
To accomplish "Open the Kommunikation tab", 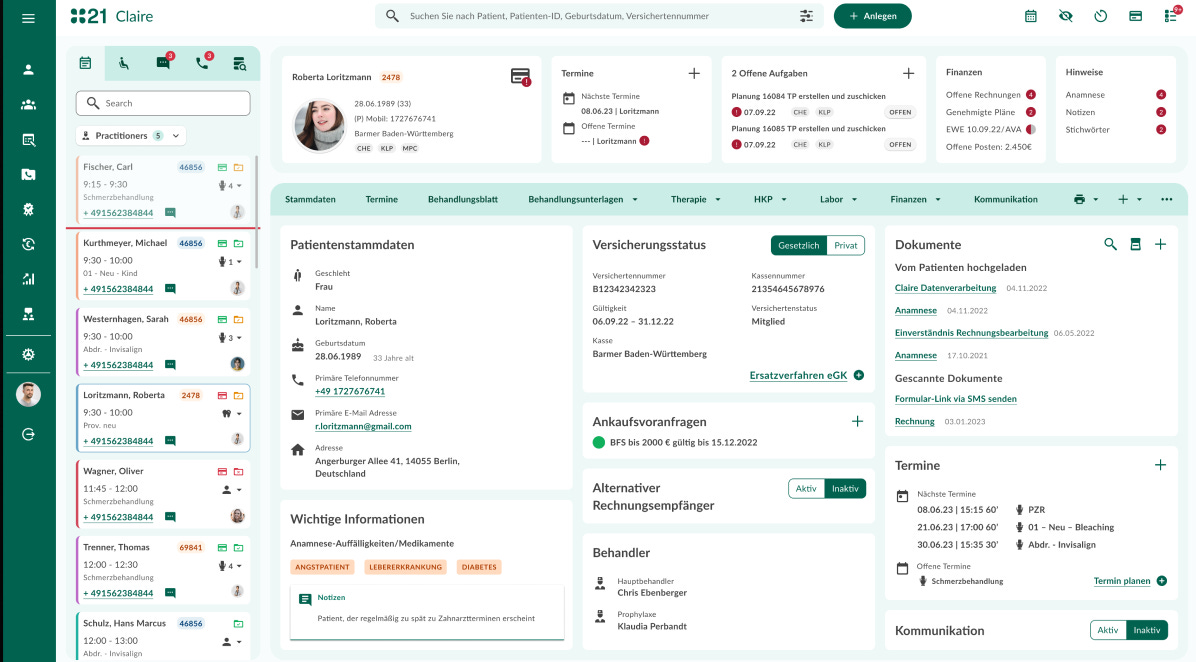I will coord(1005,199).
